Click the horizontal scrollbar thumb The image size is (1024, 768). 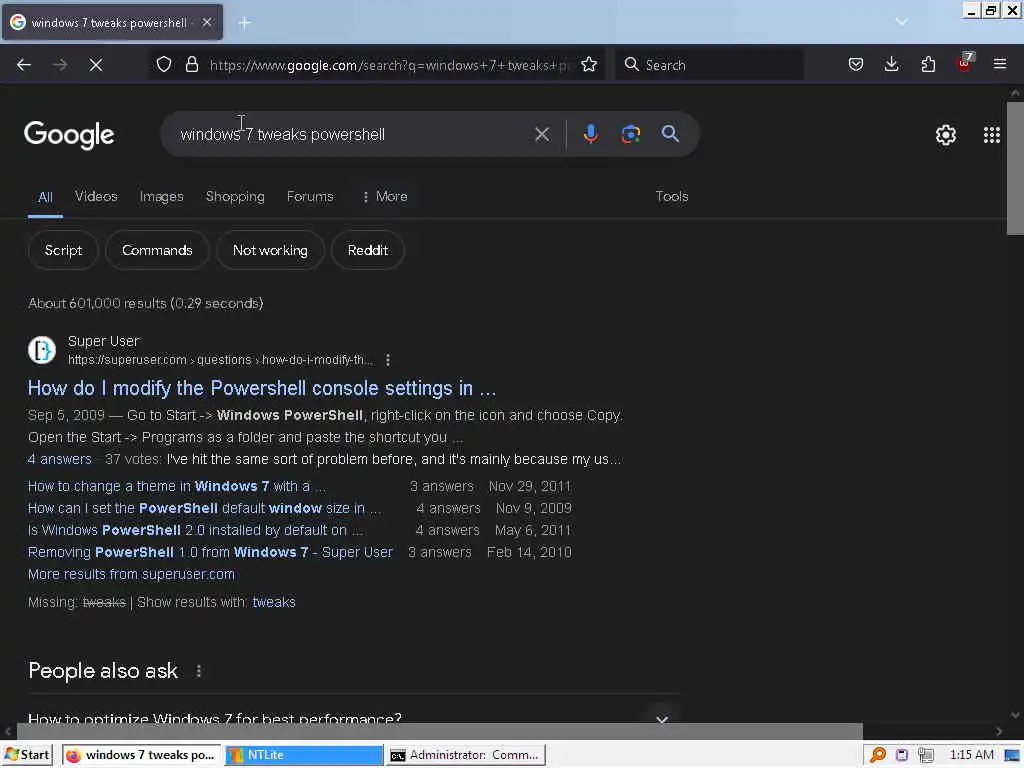pyautogui.click(x=440, y=731)
